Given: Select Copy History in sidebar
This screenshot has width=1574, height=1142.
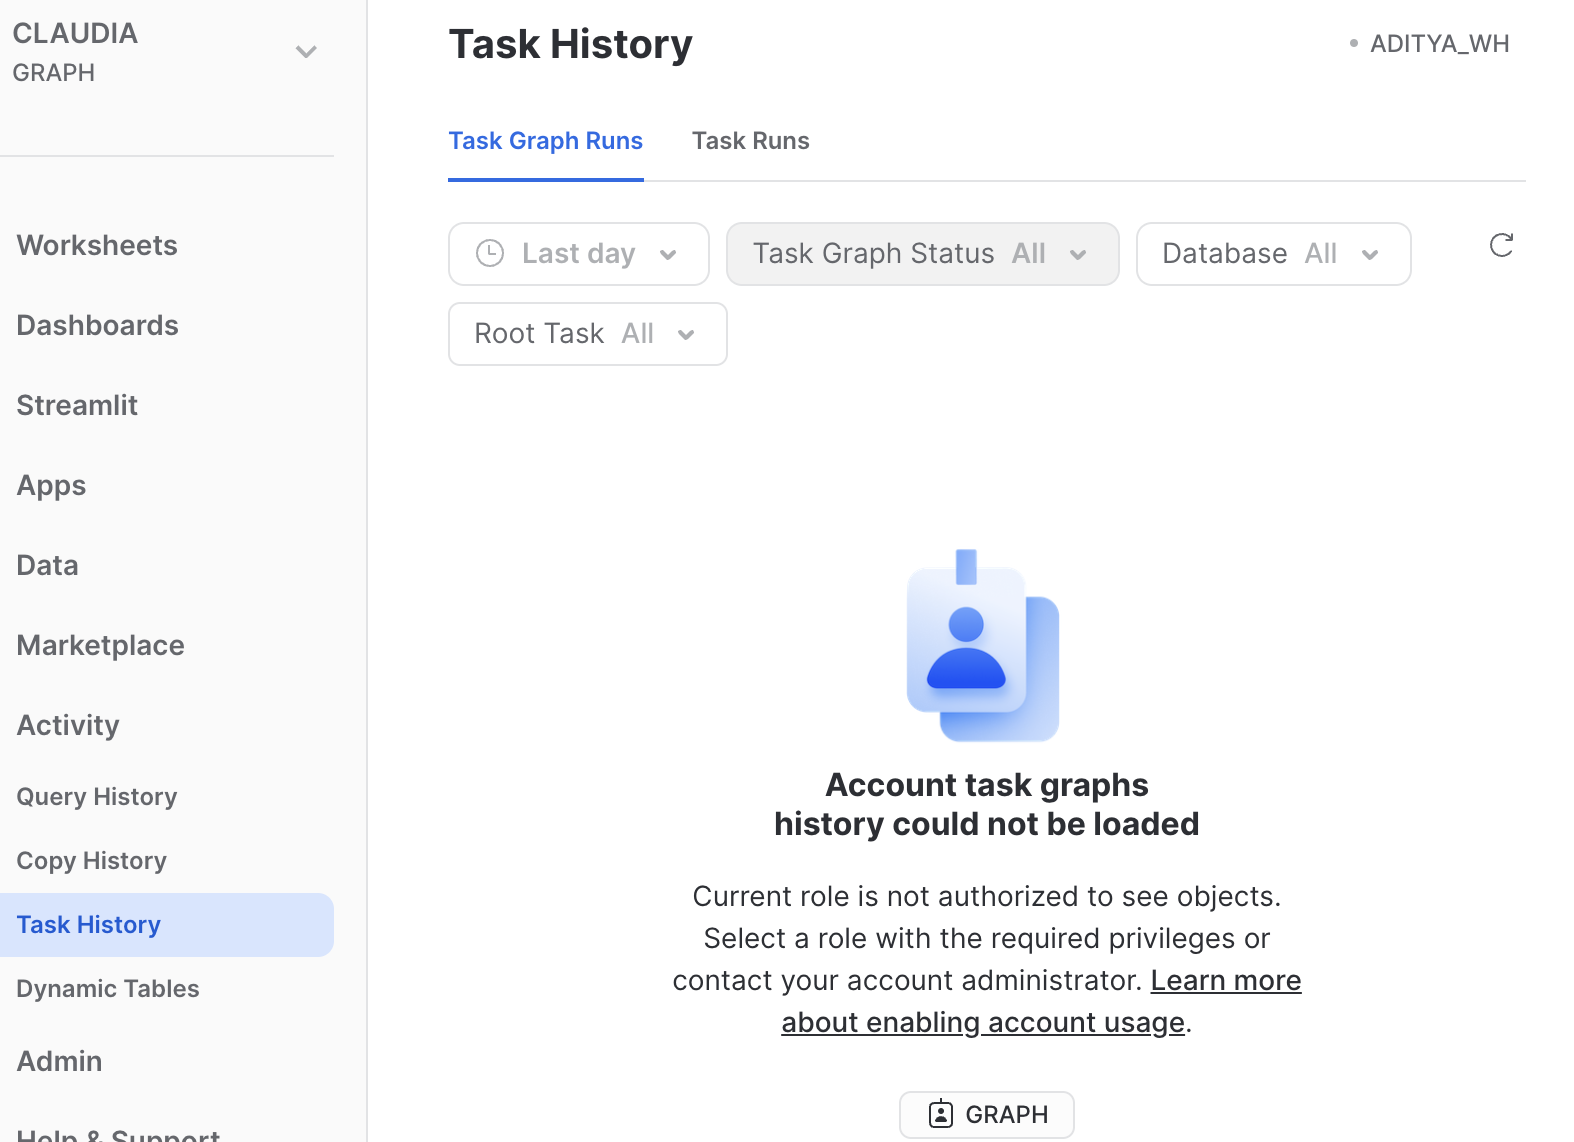Looking at the screenshot, I should (91, 861).
